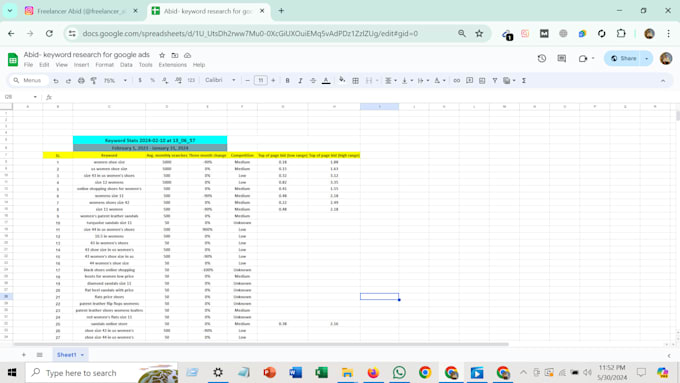Toggle strikethrough formatting
680x383 pixels.
(x=313, y=81)
